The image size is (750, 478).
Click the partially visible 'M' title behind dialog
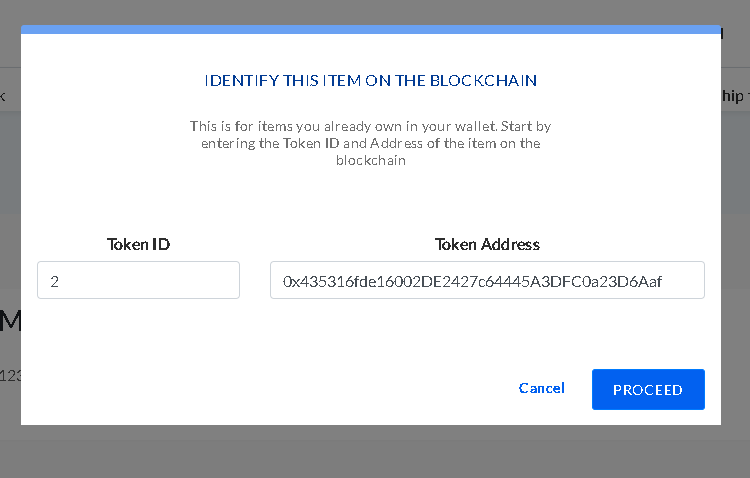click(x=10, y=321)
